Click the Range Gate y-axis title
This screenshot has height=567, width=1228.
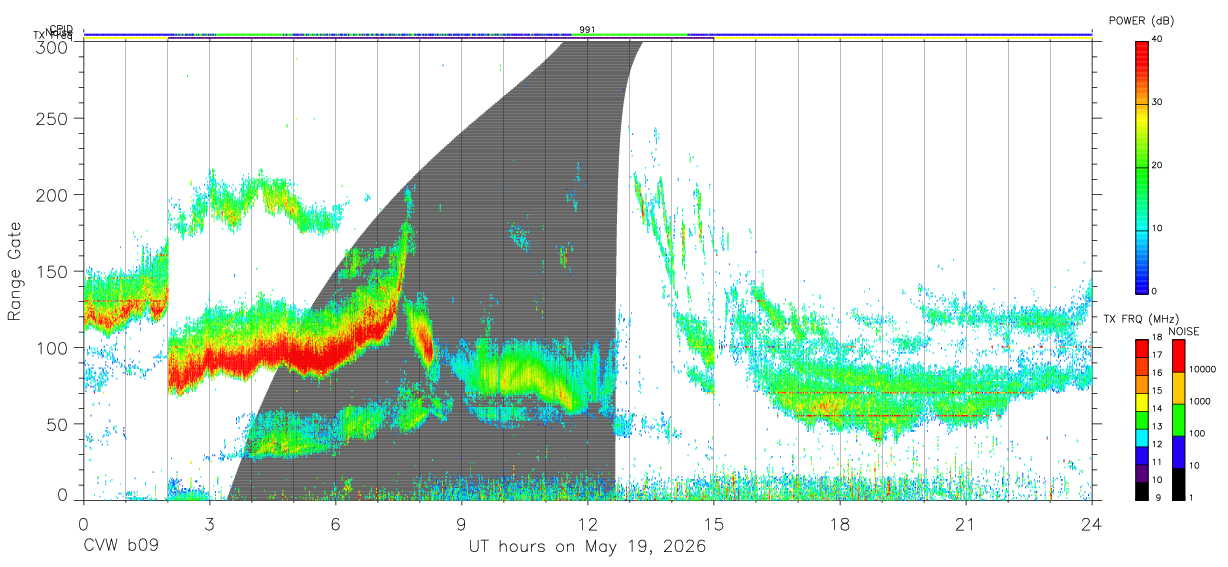[x=16, y=271]
